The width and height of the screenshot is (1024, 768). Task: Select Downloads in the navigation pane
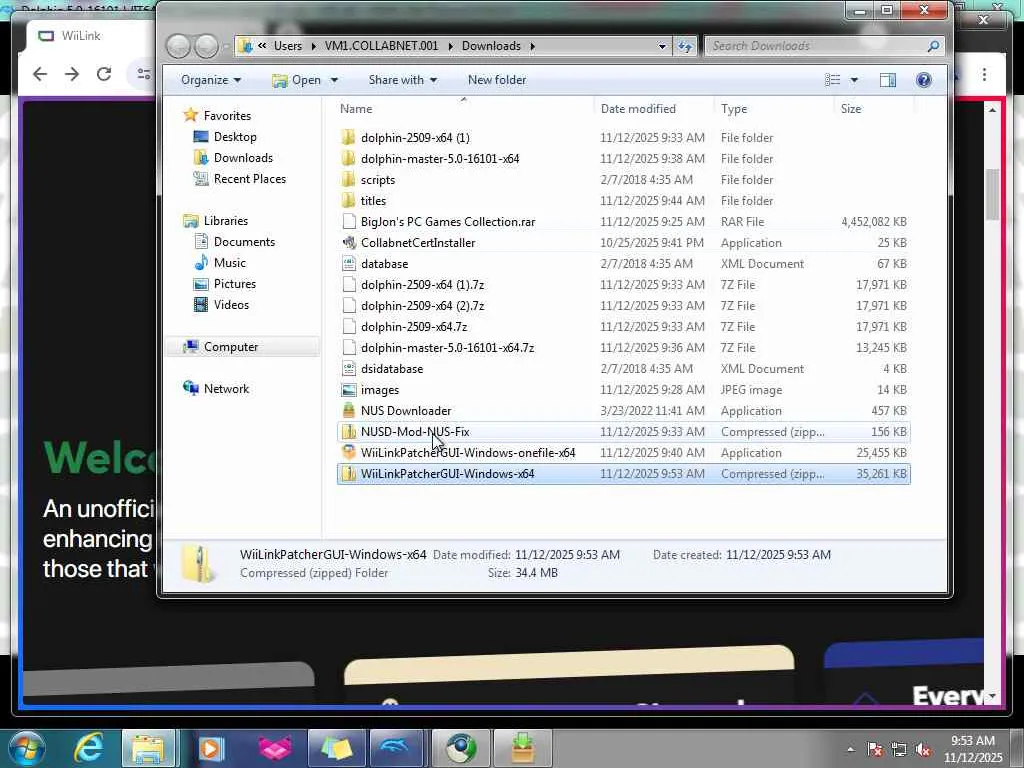coord(243,157)
